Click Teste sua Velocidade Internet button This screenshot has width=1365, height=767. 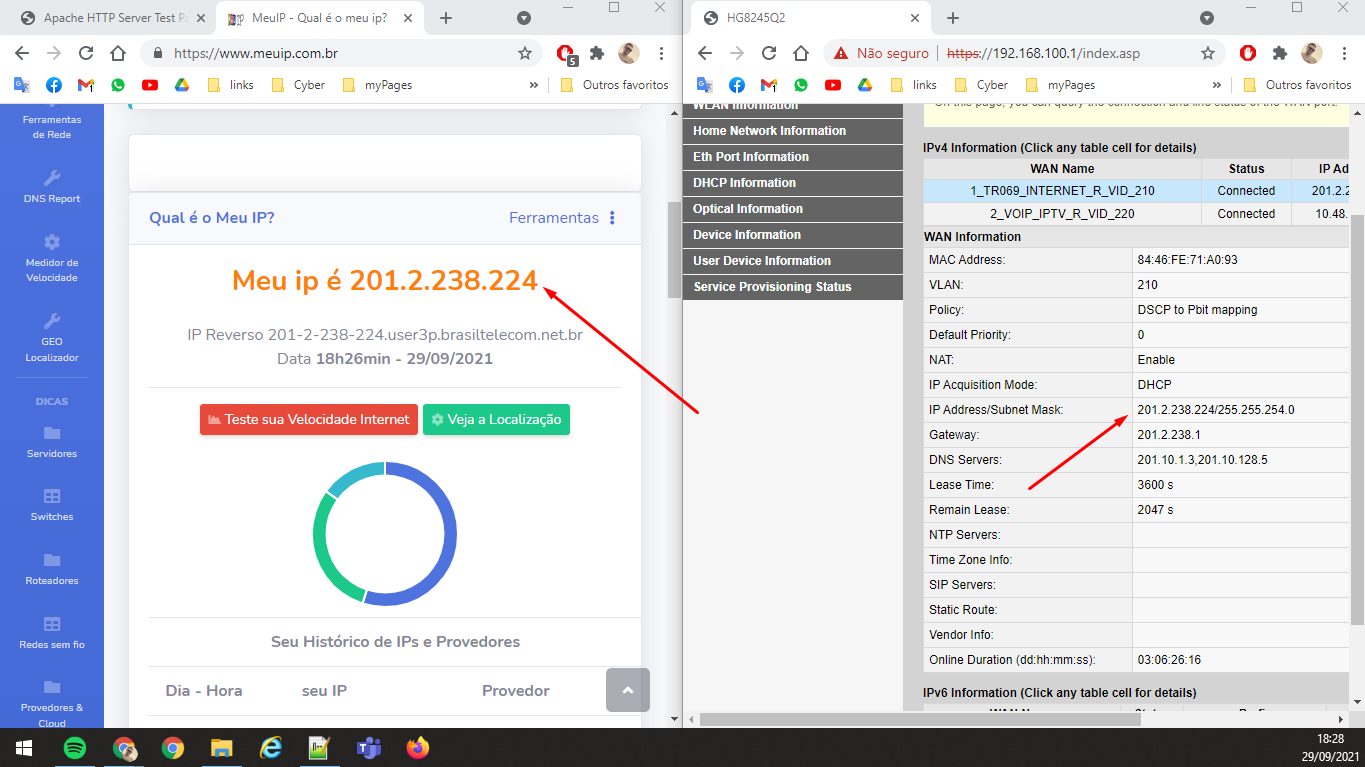[308, 420]
